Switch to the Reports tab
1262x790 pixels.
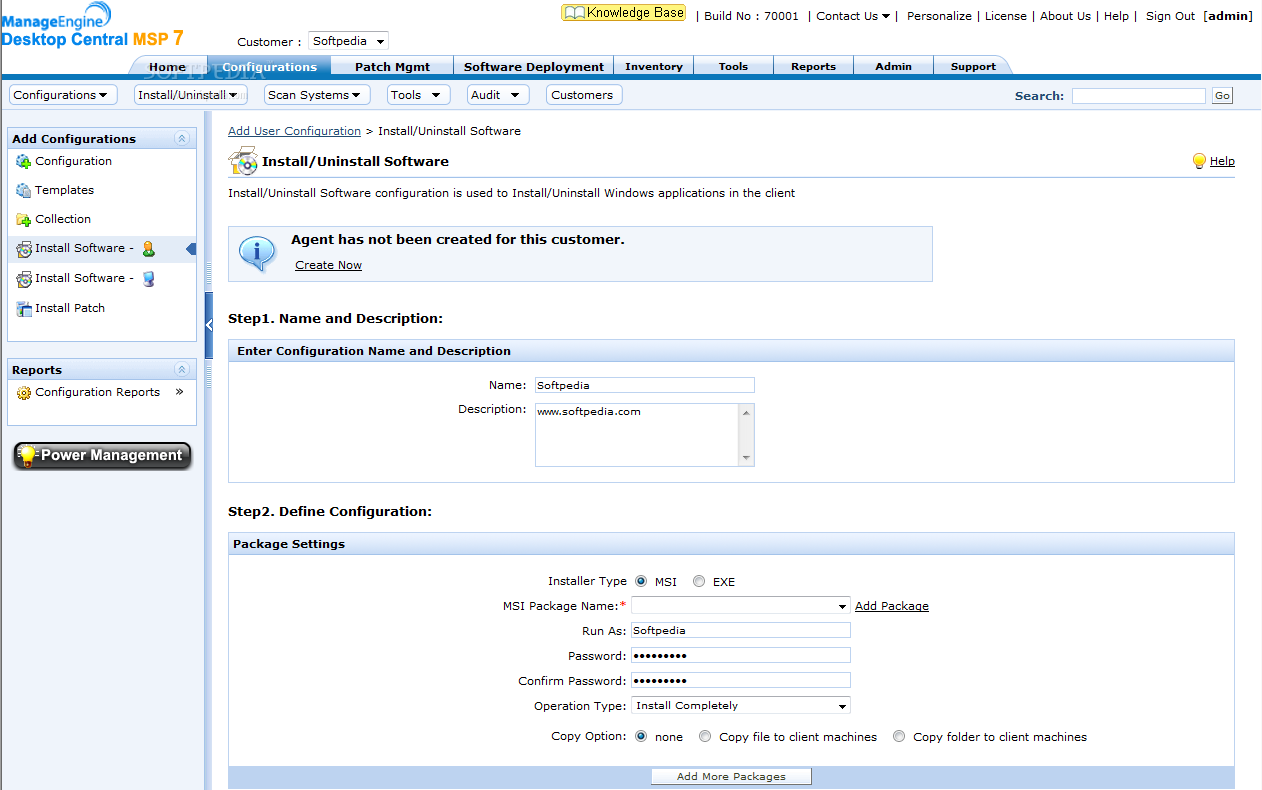tap(813, 67)
